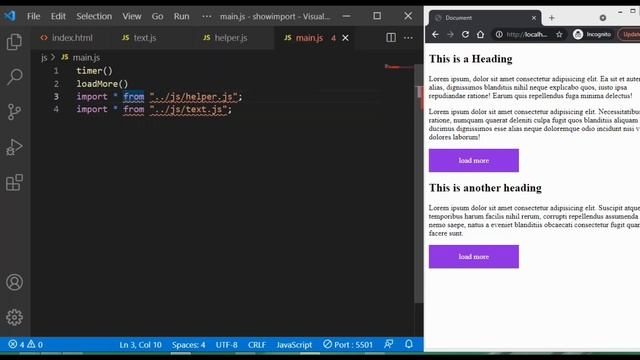Click the editor vertical scrollbar
Screen dimensions: 640x360
pyautogui.click(x=419, y=184)
